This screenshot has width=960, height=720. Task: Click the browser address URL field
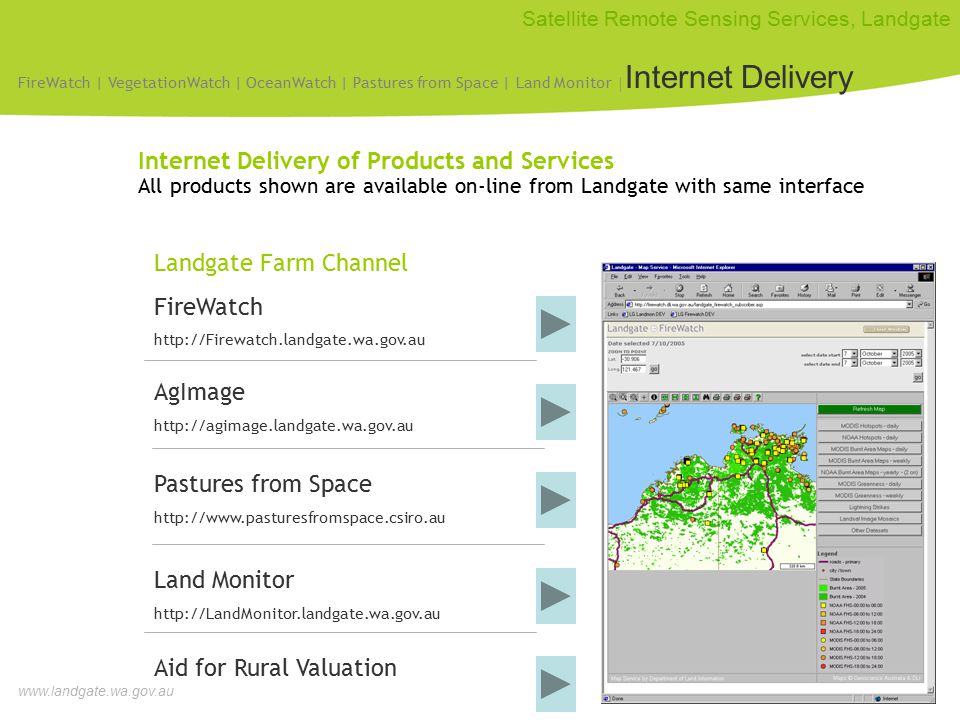[769, 304]
